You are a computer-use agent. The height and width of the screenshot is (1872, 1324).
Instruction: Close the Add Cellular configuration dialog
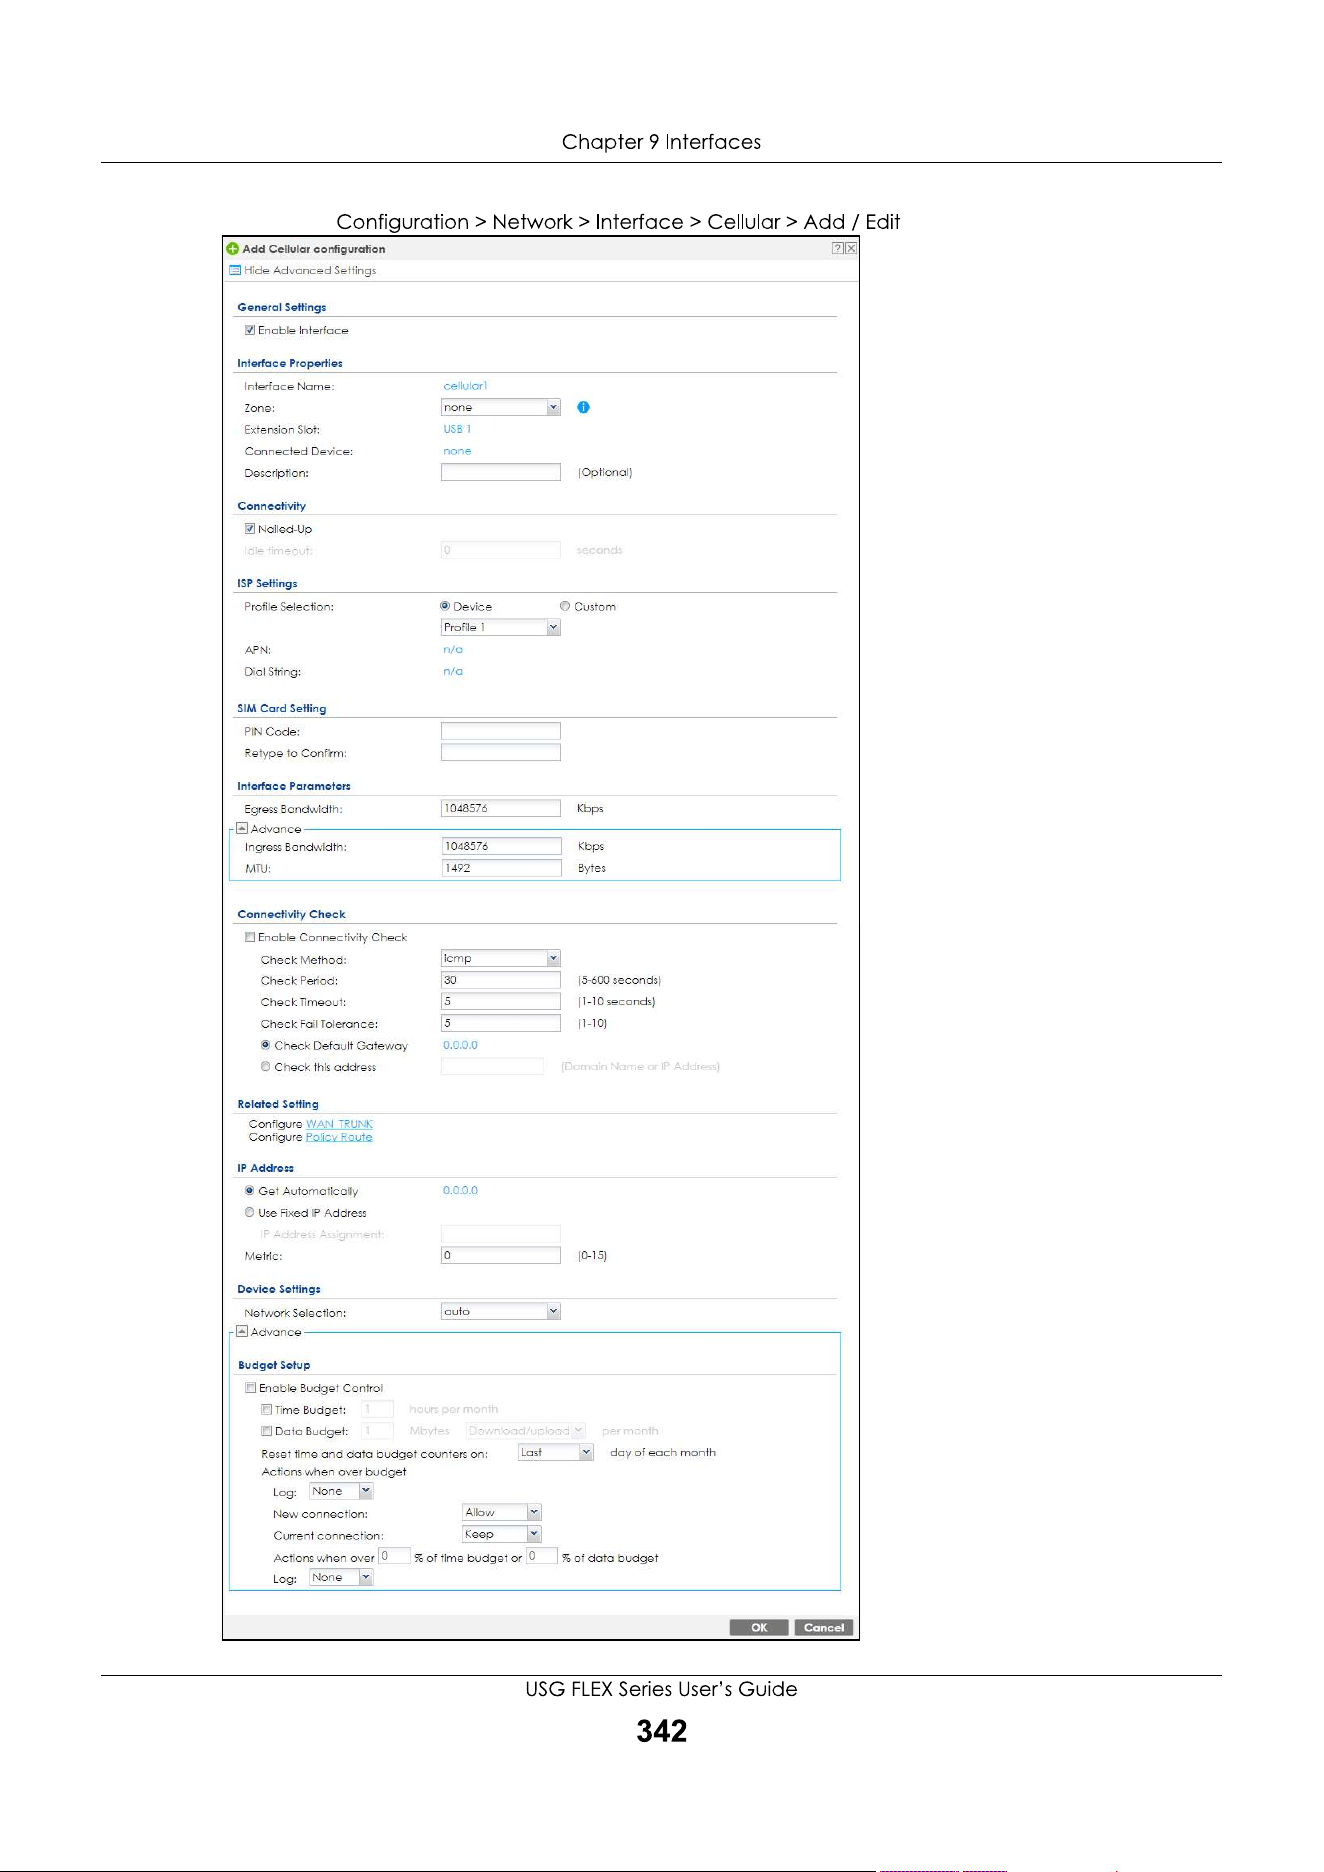click(851, 248)
